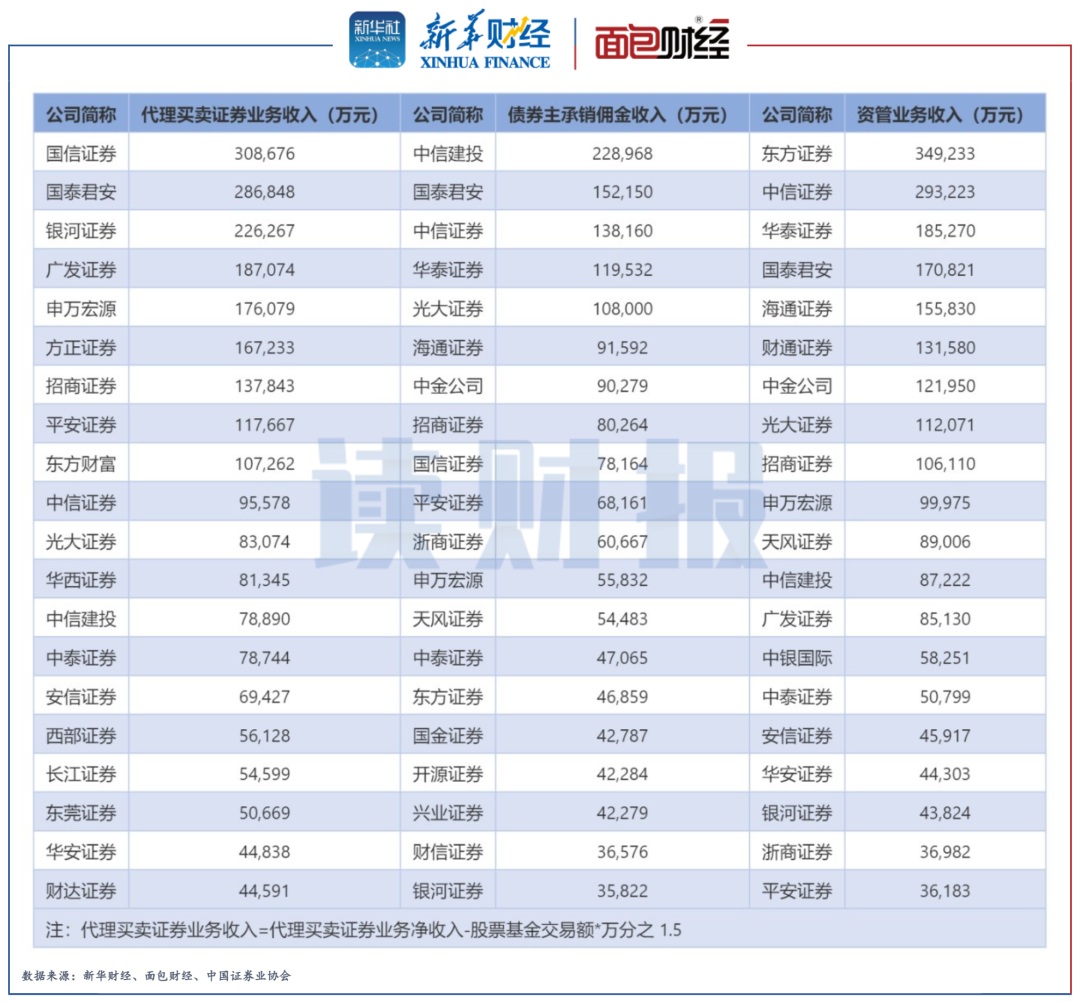Click the value 99,975

tap(945, 503)
